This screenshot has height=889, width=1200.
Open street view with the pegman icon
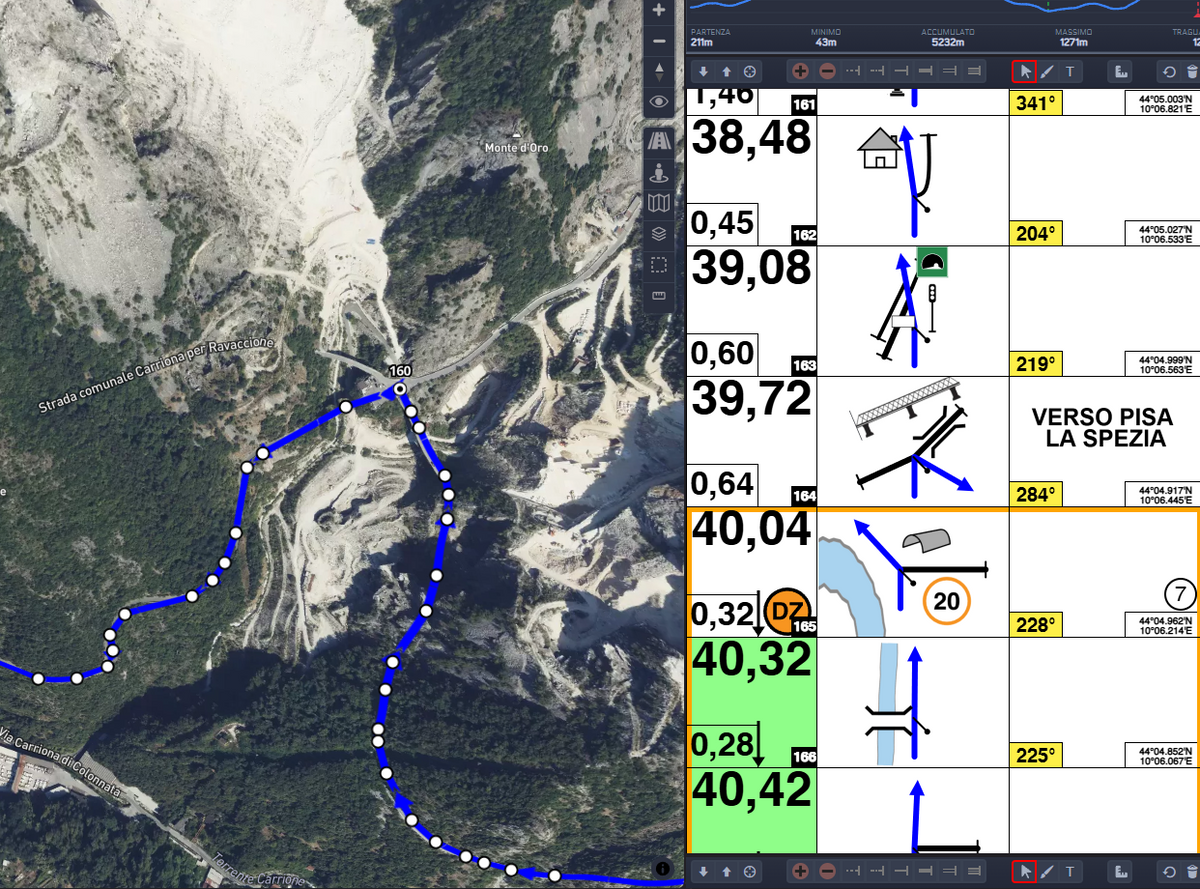[659, 173]
